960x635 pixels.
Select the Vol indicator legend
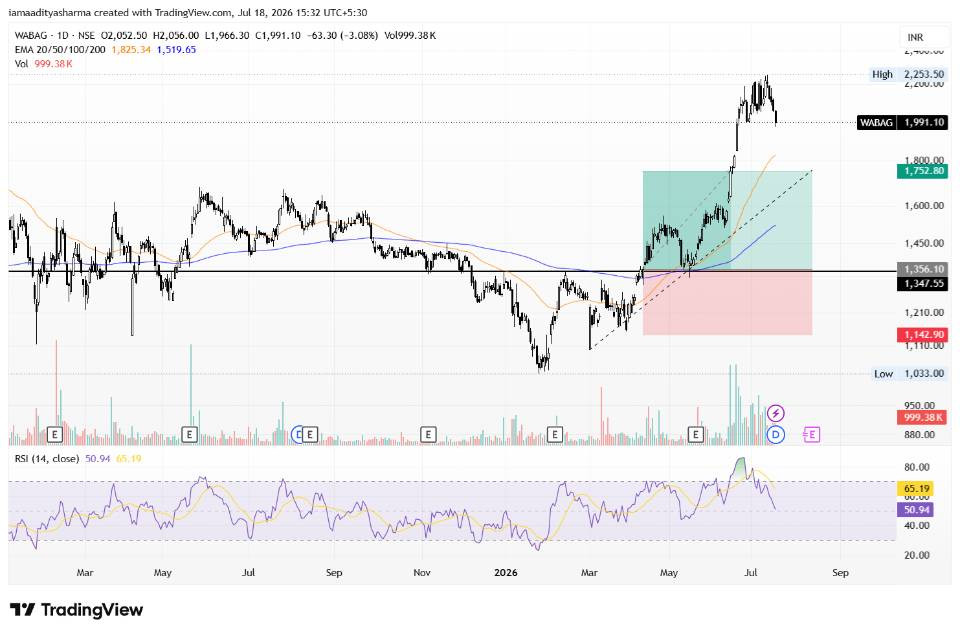(21, 64)
